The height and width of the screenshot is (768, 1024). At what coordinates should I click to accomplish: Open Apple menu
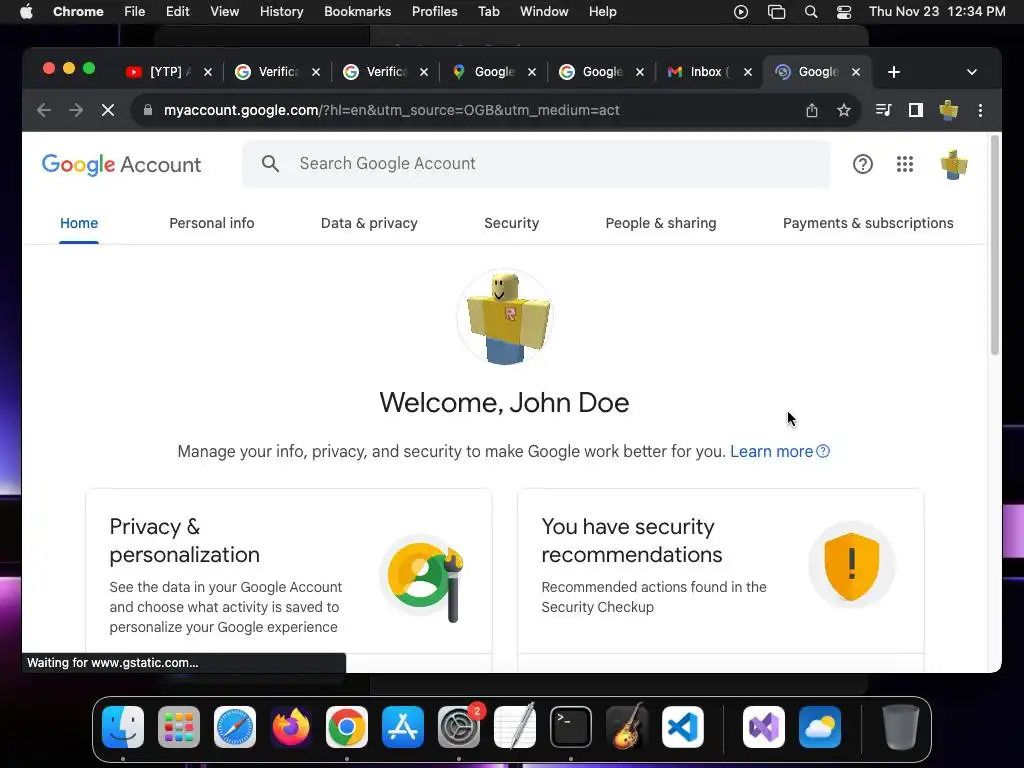pyautogui.click(x=26, y=12)
